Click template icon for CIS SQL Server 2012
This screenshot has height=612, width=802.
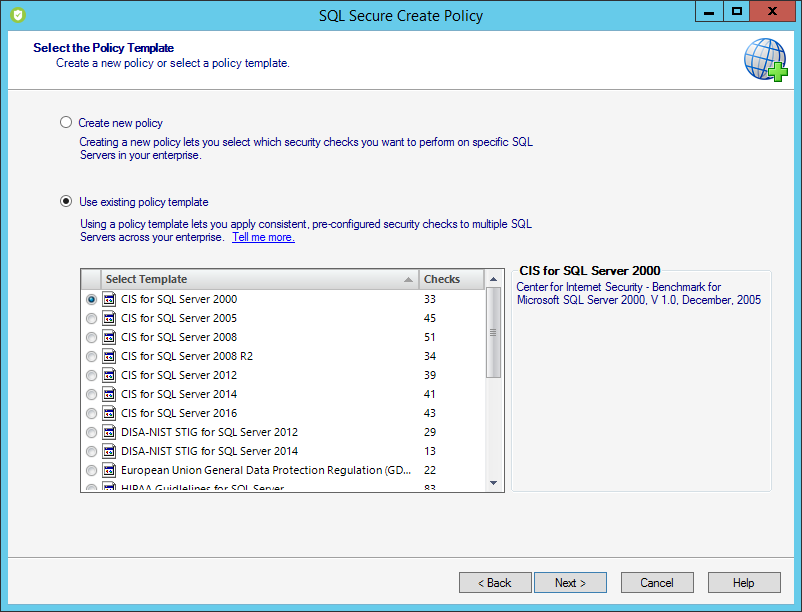(109, 375)
